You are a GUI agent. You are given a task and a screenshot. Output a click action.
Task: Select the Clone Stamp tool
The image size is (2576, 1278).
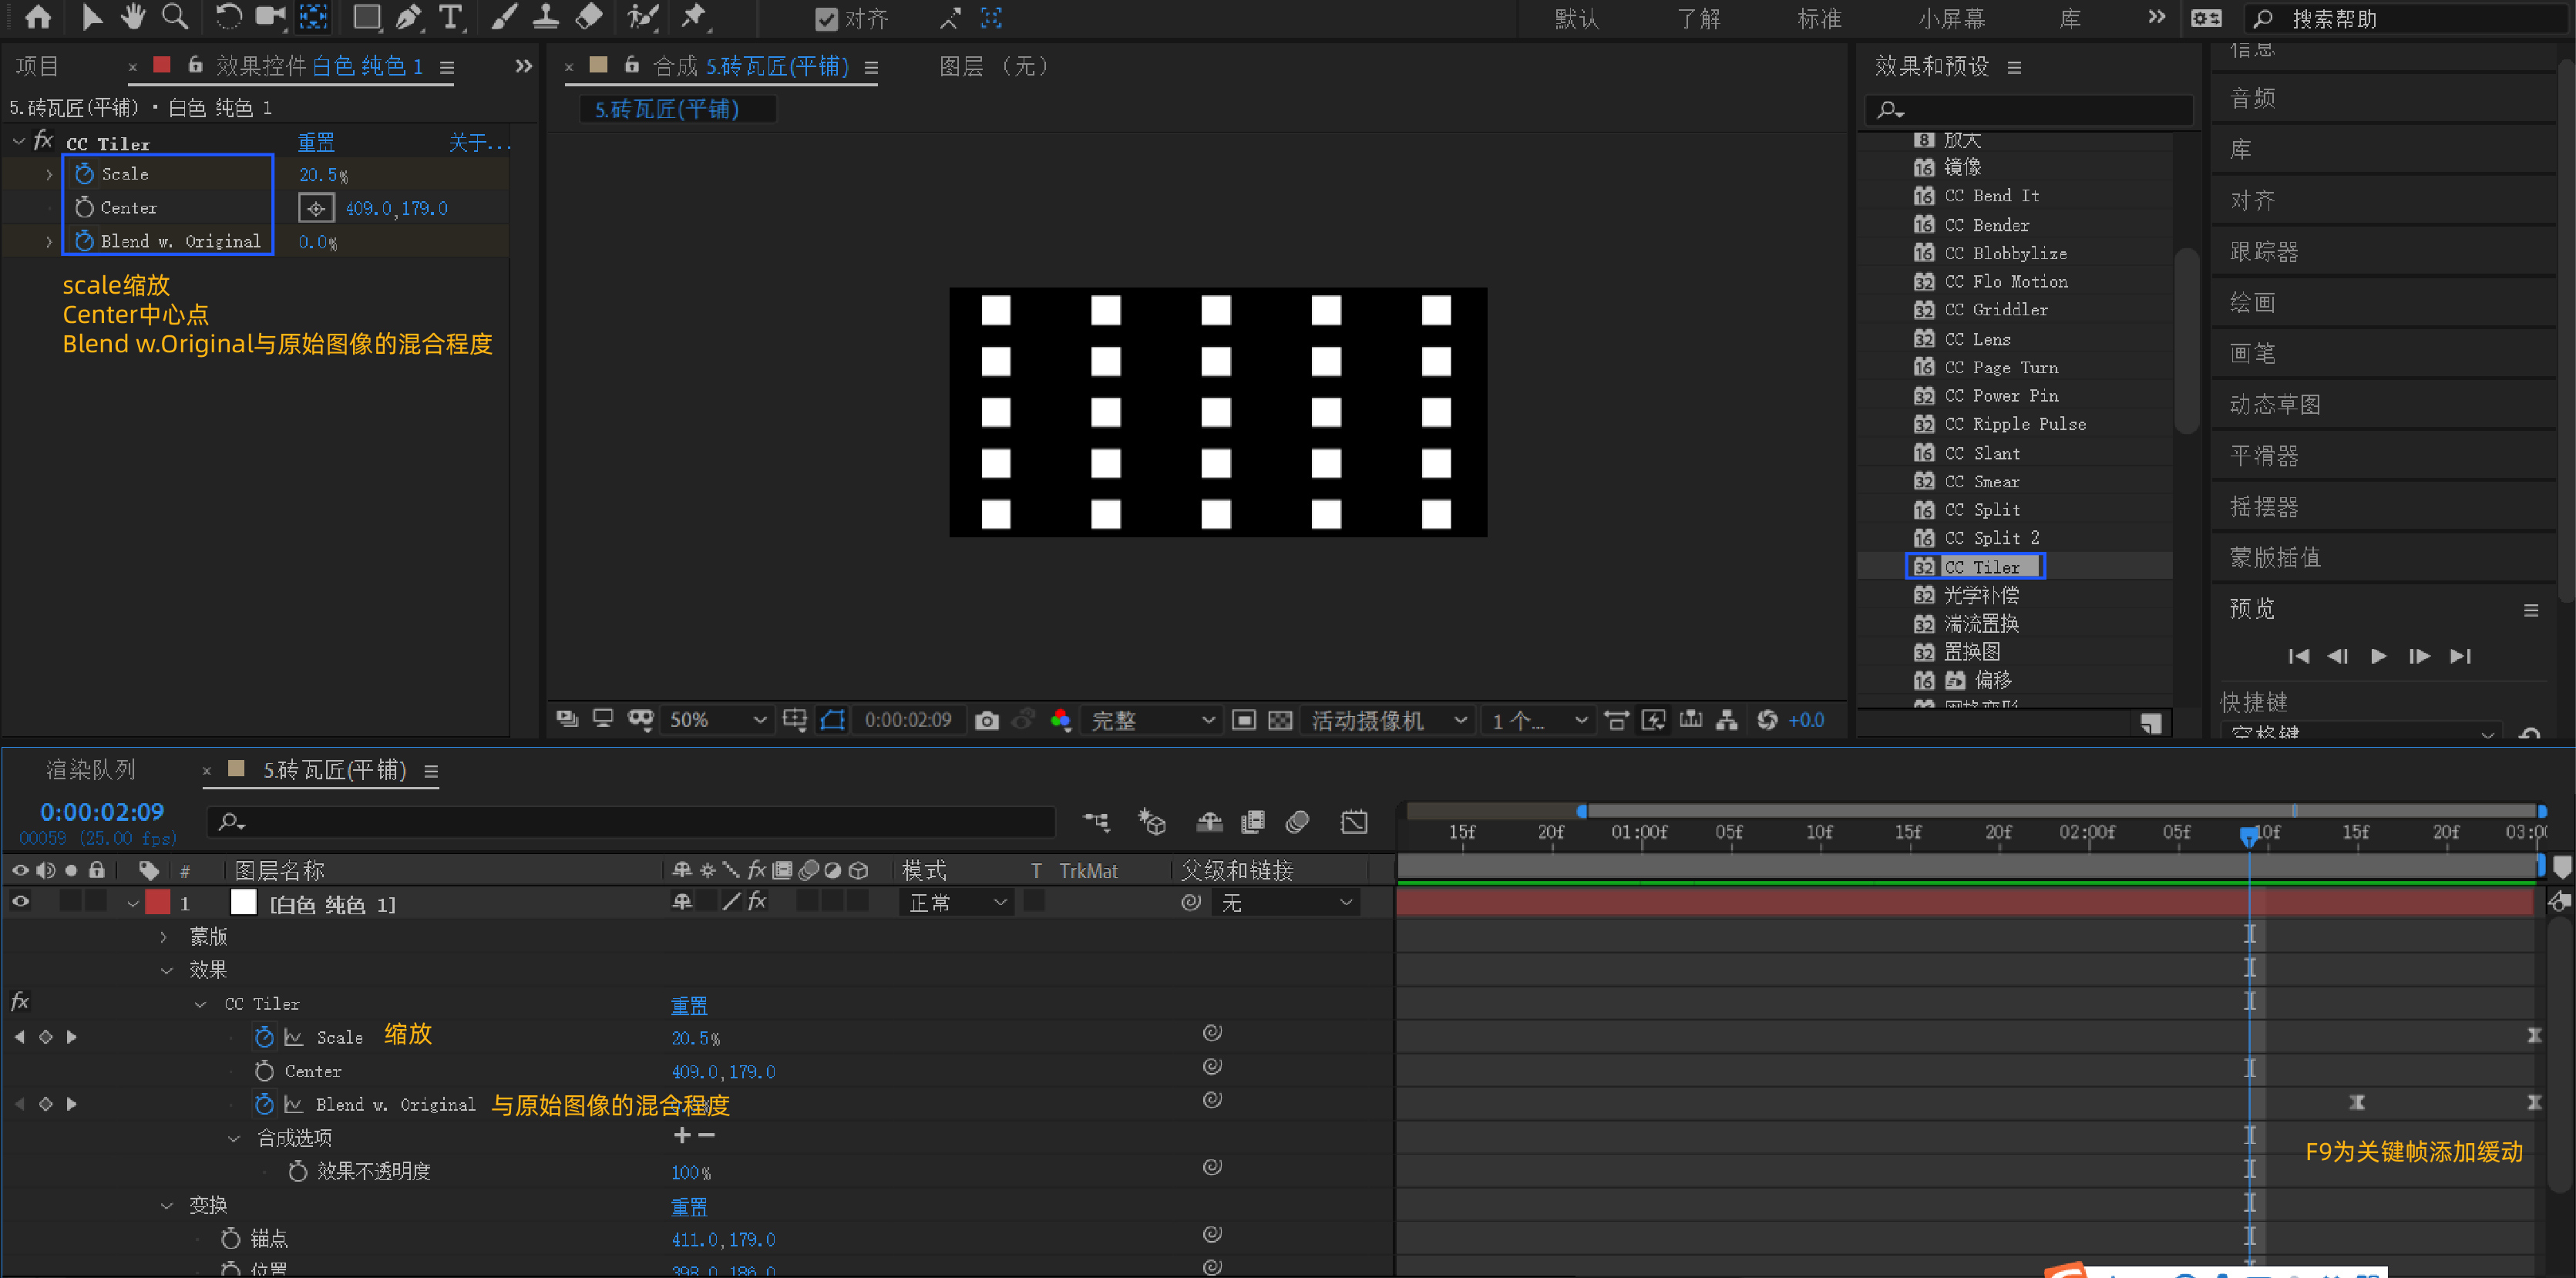[x=546, y=17]
